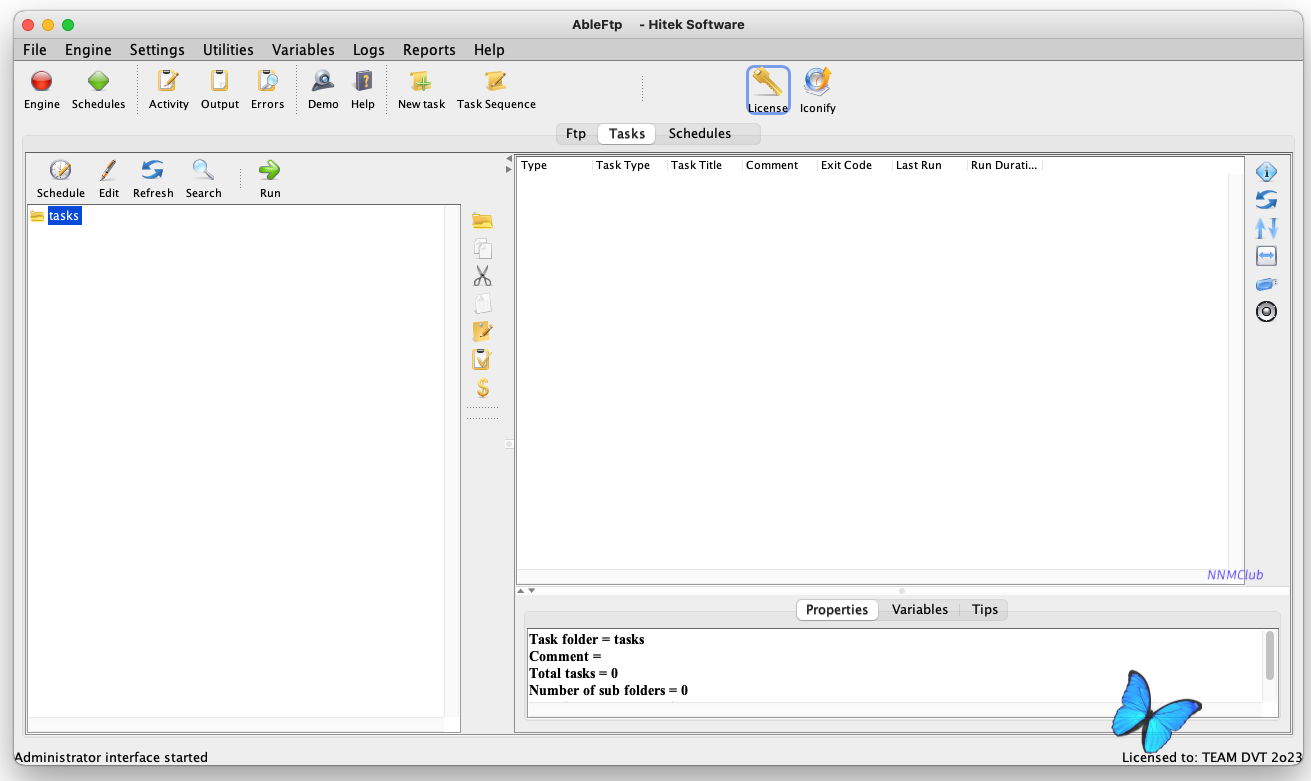Click the Type column header
1311x781 pixels.
(x=554, y=165)
